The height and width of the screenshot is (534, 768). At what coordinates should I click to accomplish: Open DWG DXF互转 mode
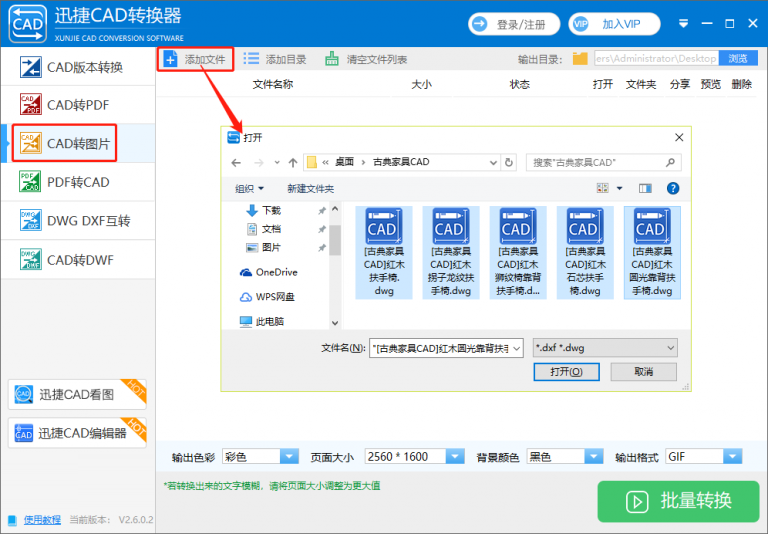pos(78,220)
